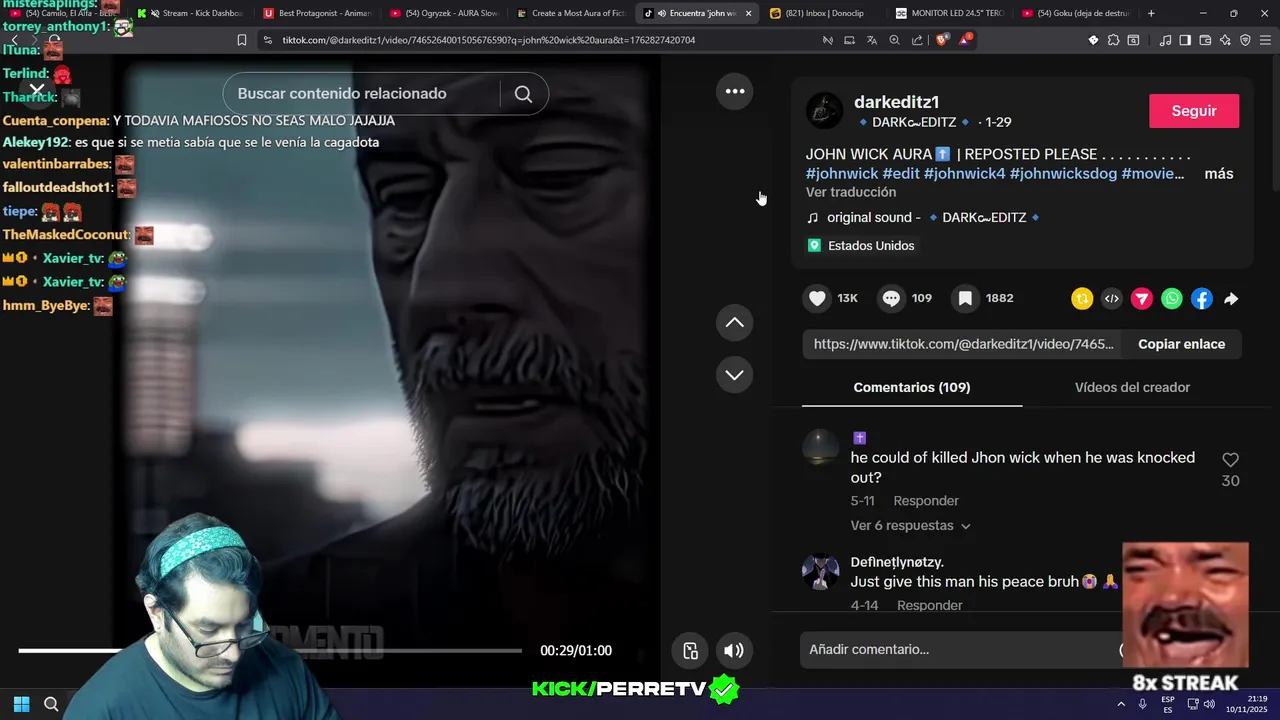Screen dimensions: 1280x720
Task: Save the video with the bookmark icon
Action: coord(965,298)
